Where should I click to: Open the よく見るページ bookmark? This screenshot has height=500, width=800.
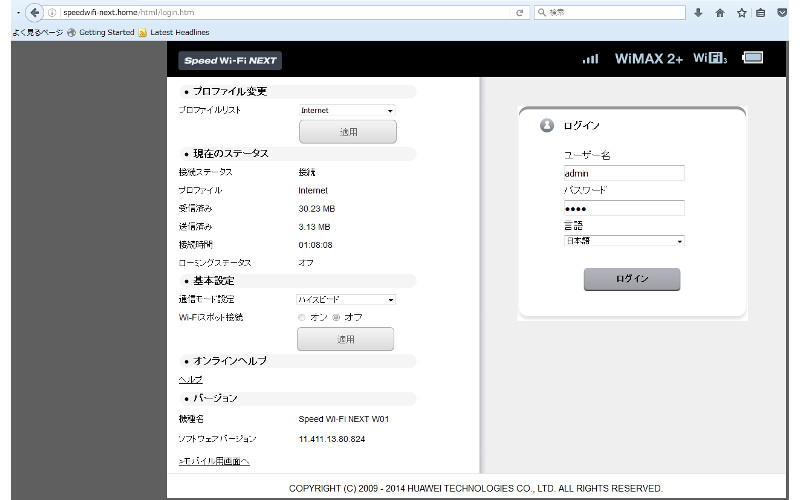click(38, 32)
